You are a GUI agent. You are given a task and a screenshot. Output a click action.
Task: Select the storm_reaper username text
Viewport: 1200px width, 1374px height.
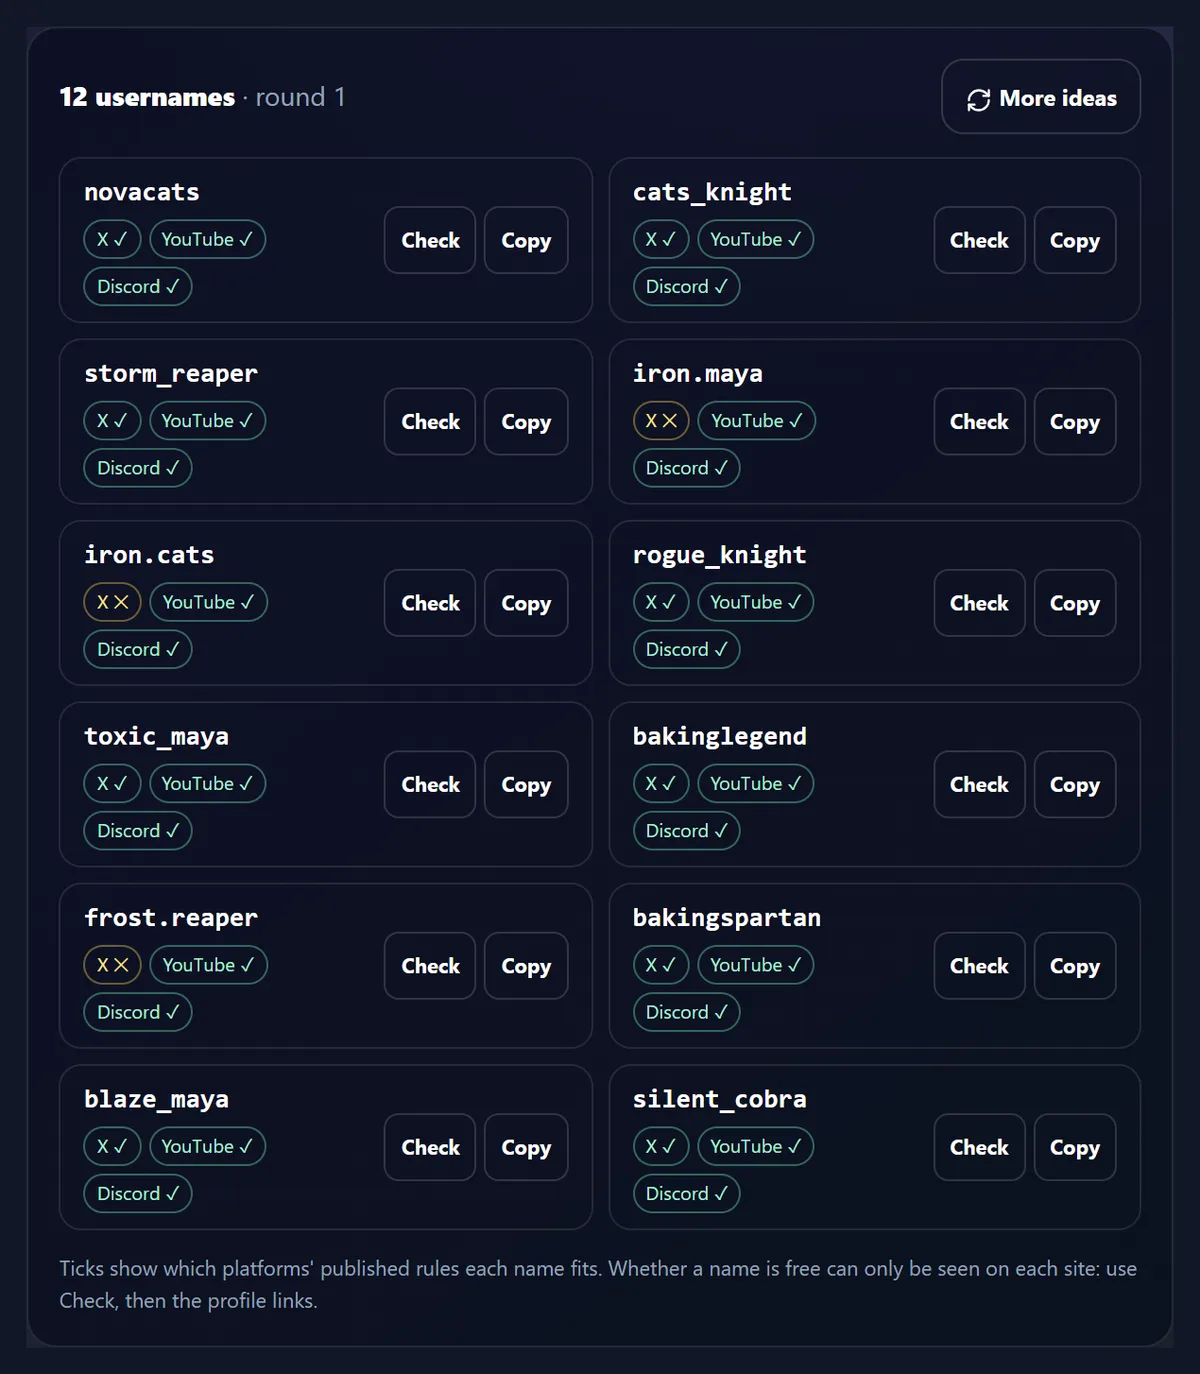pos(171,374)
